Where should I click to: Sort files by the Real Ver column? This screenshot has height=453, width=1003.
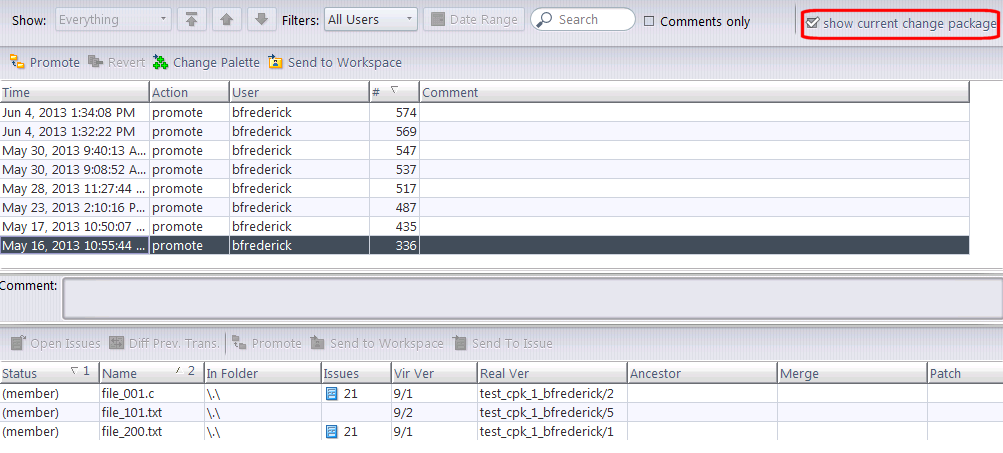coord(551,373)
